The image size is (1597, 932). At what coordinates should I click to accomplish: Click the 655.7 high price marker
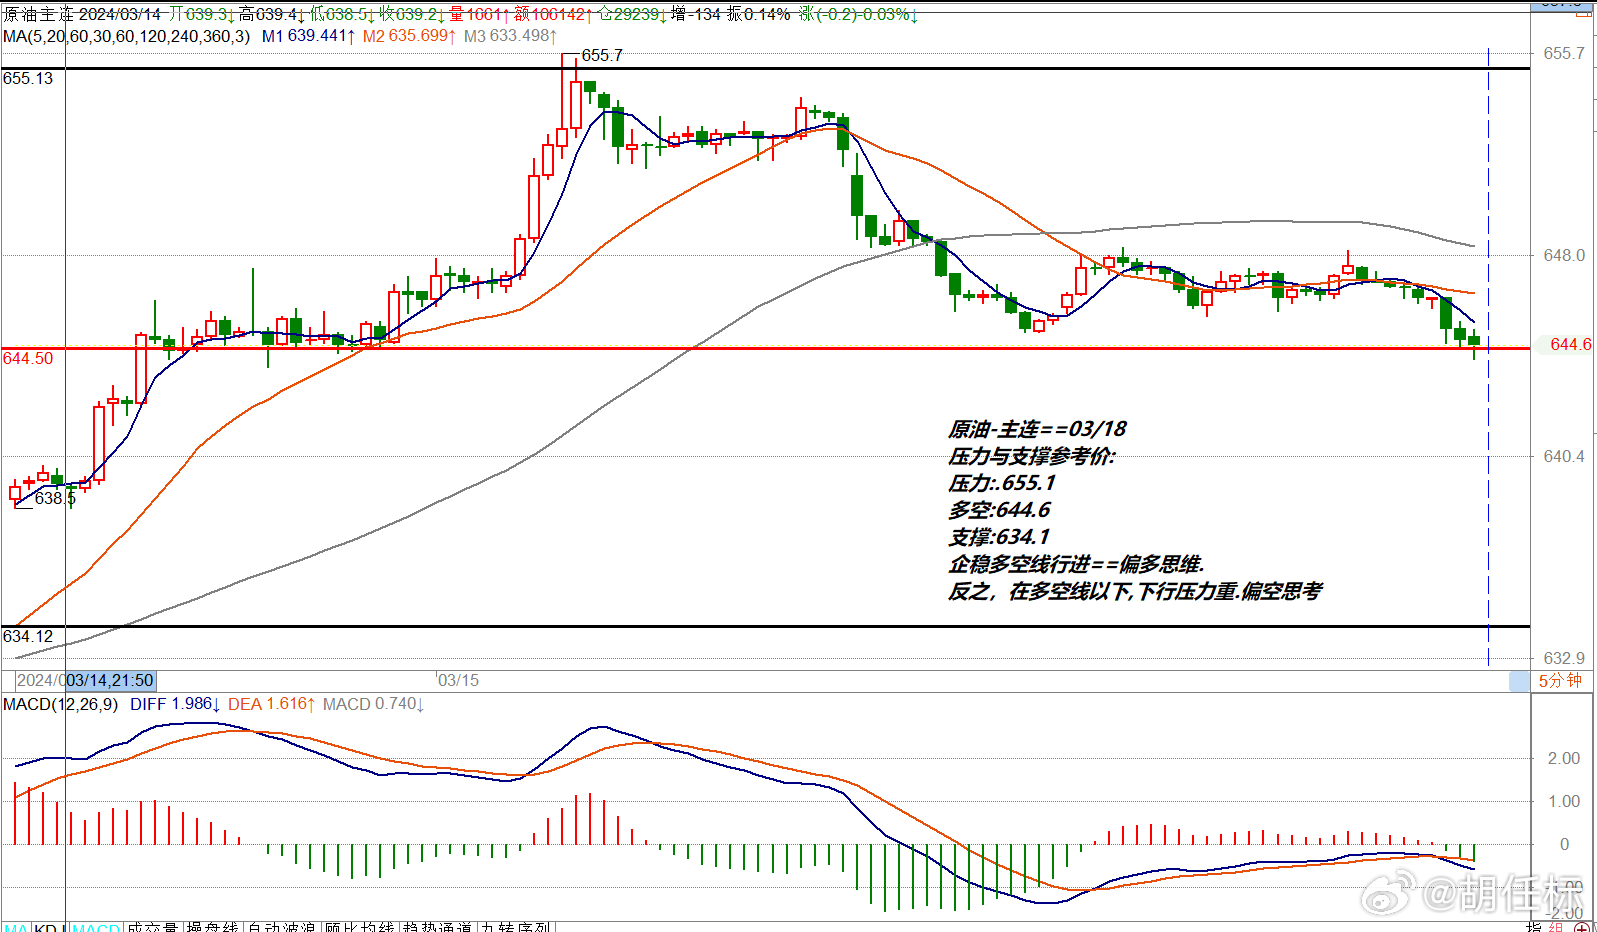point(602,55)
